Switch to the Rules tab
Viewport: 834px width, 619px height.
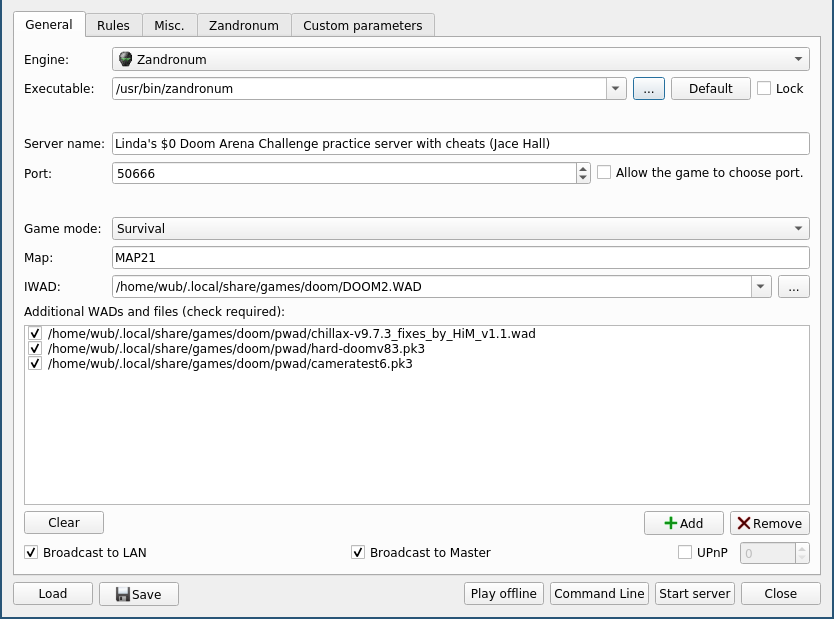click(113, 25)
